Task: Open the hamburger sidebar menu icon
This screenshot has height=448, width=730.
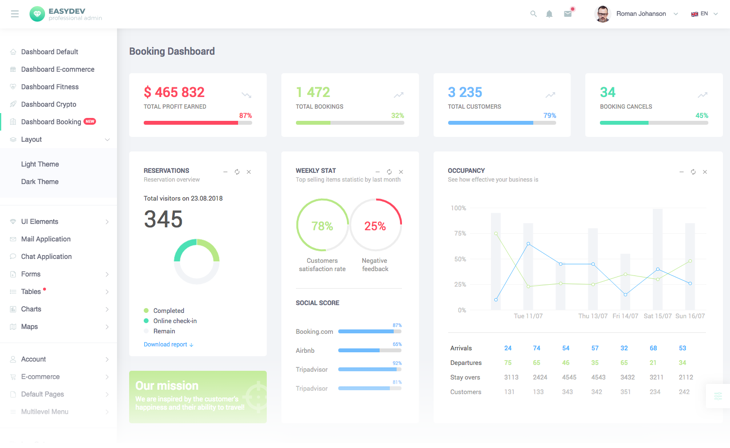Action: pos(15,14)
